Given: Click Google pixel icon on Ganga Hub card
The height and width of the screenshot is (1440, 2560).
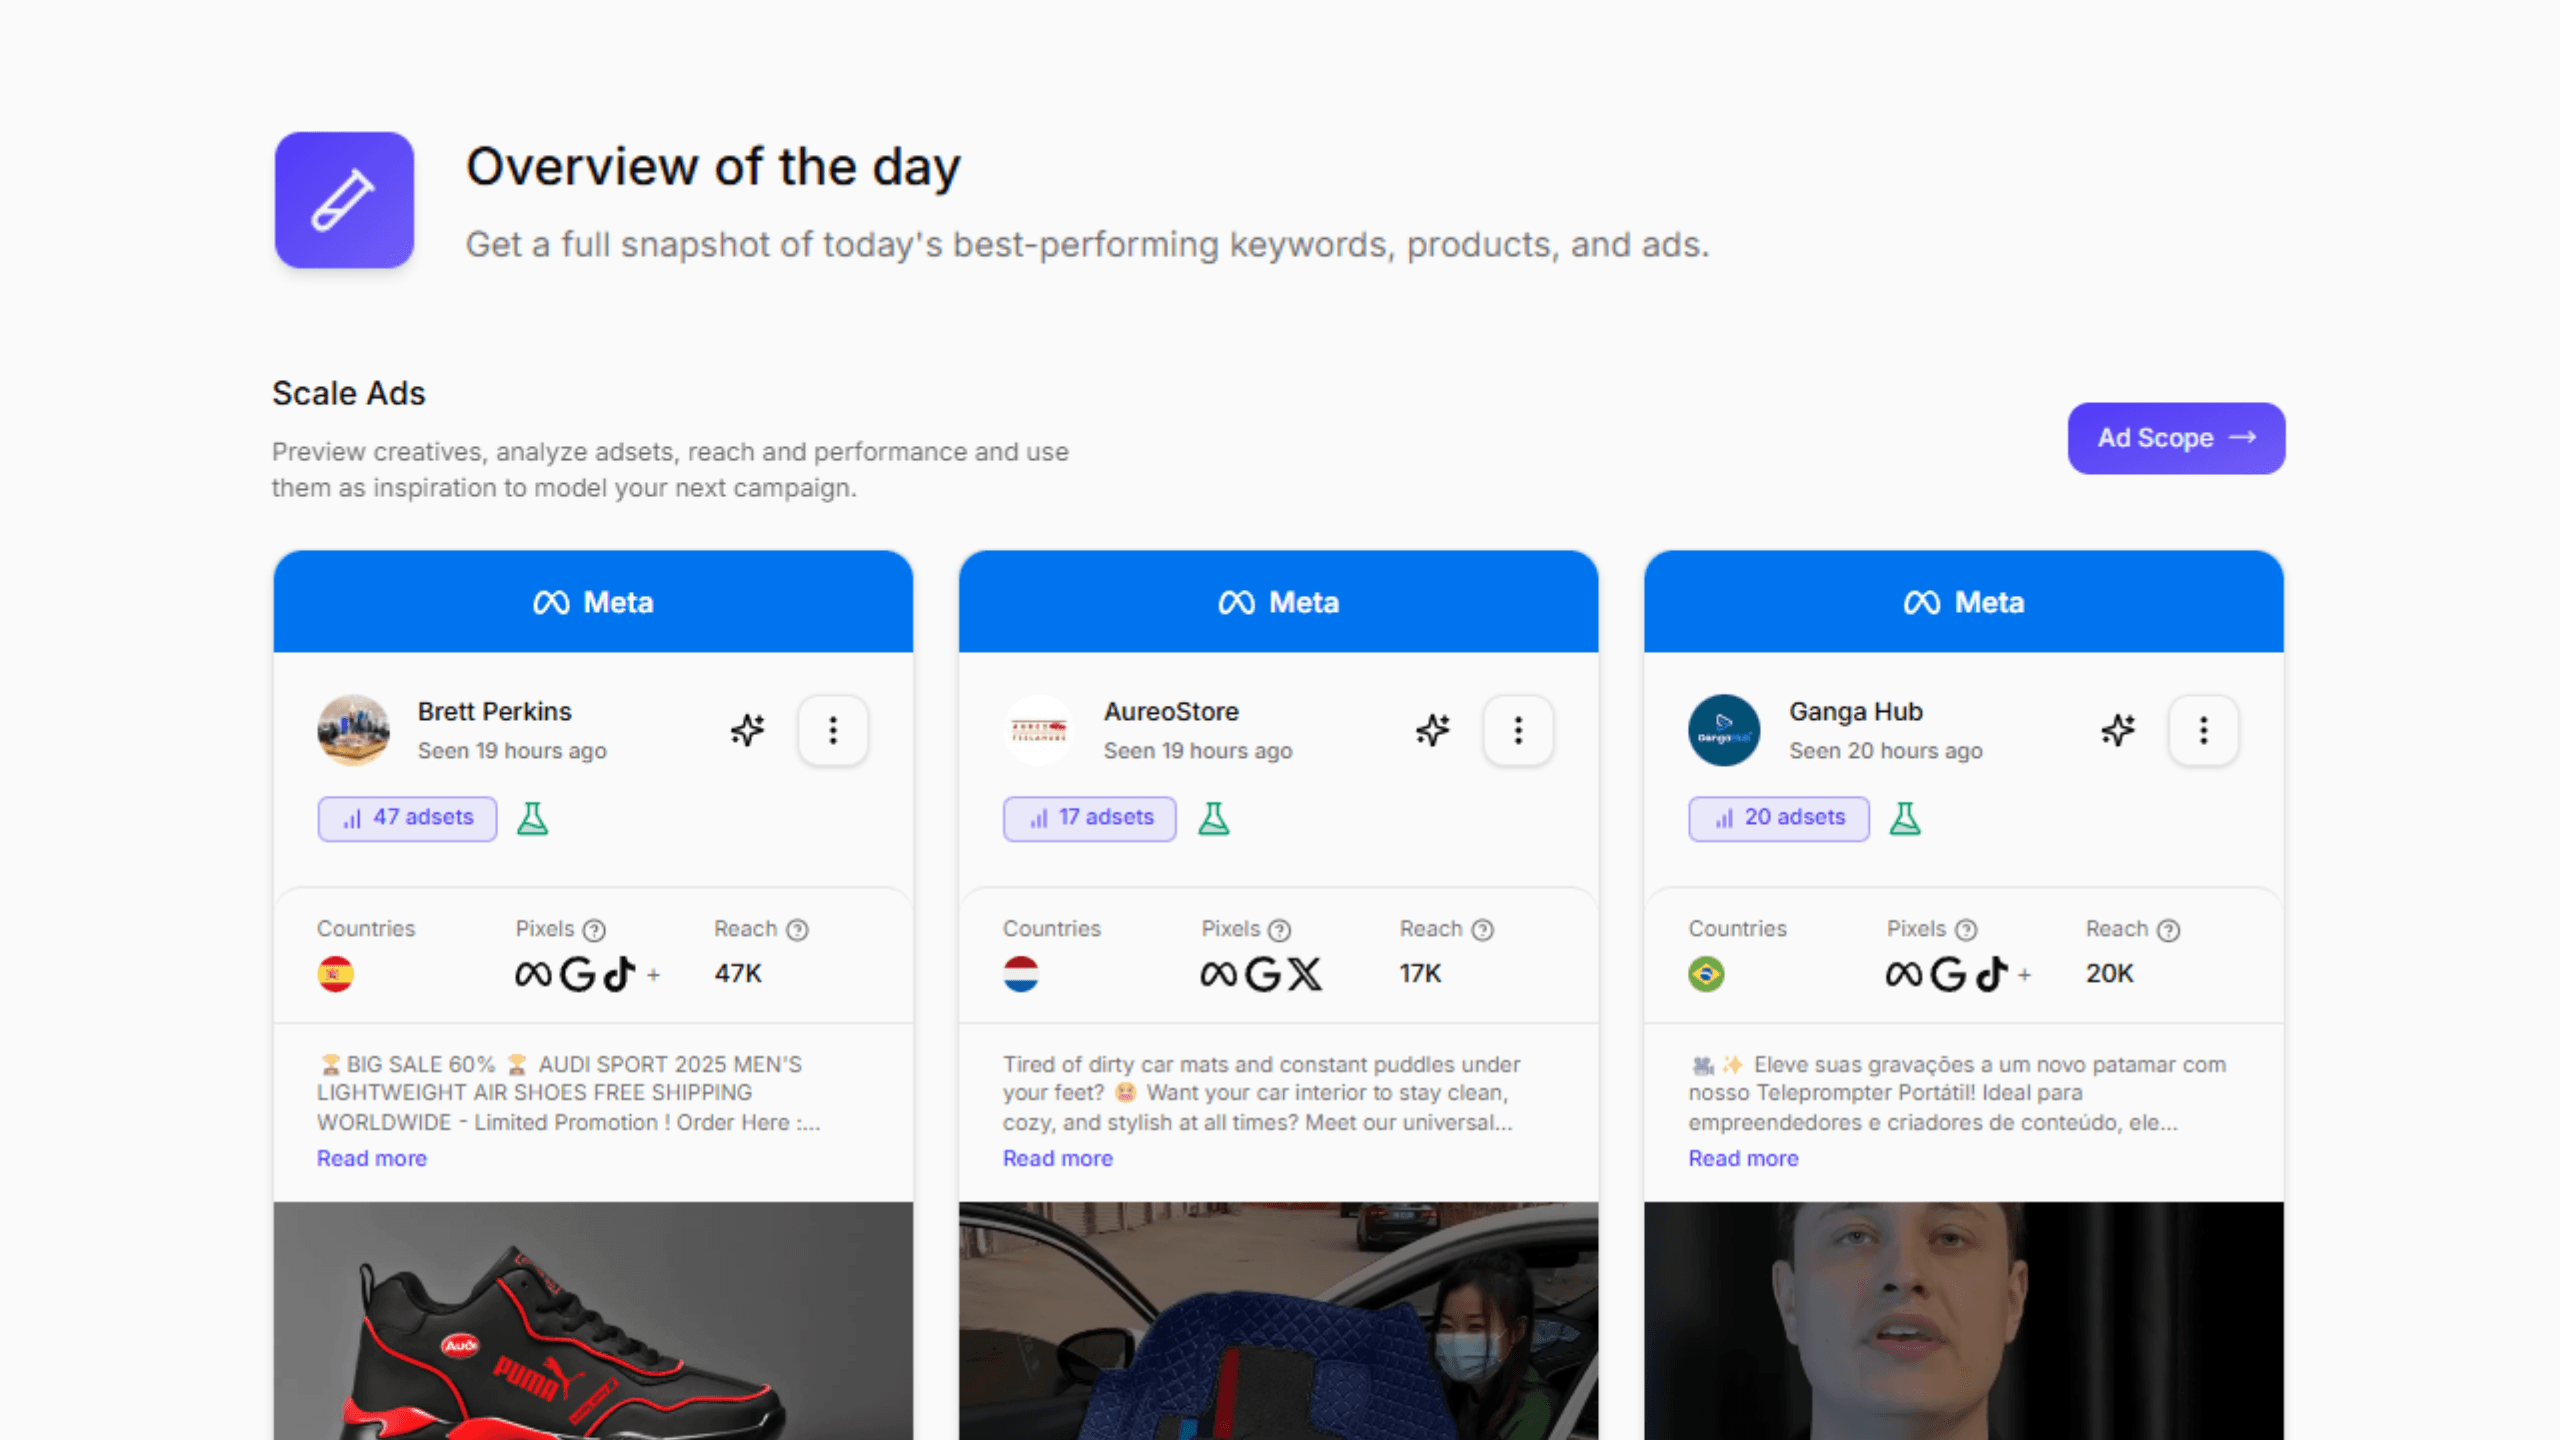Looking at the screenshot, I should pyautogui.click(x=1948, y=974).
